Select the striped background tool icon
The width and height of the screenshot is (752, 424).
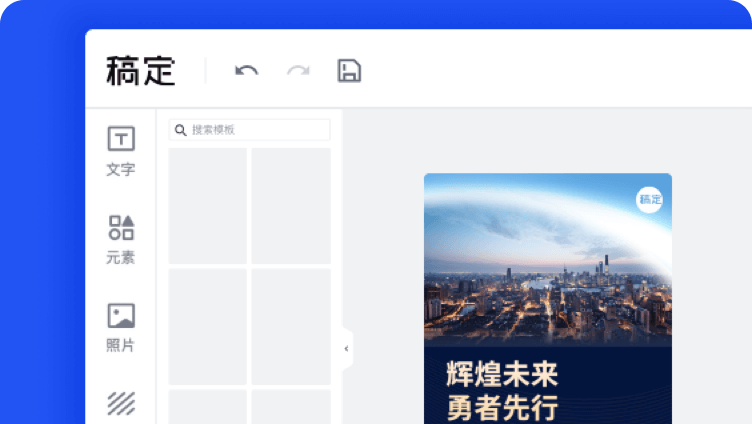point(121,404)
